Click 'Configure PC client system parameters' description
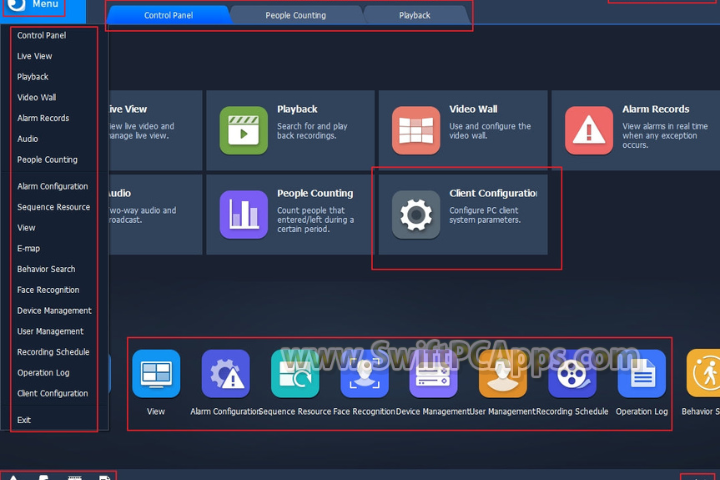 [x=485, y=215]
